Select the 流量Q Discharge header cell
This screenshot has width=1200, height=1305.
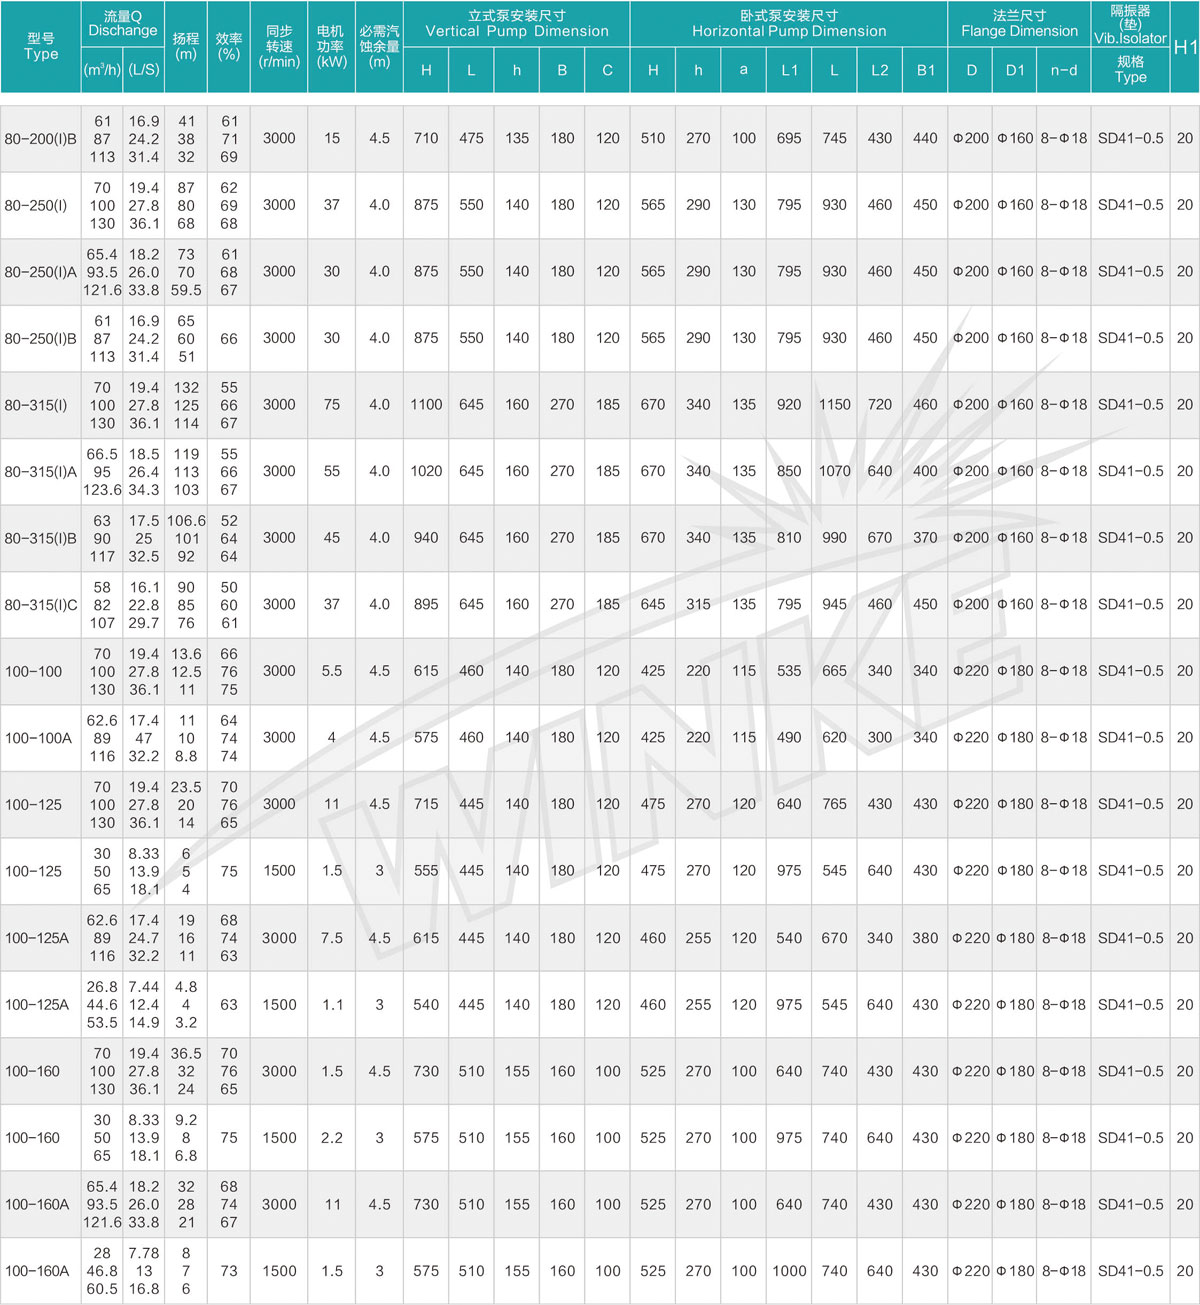coord(122,23)
